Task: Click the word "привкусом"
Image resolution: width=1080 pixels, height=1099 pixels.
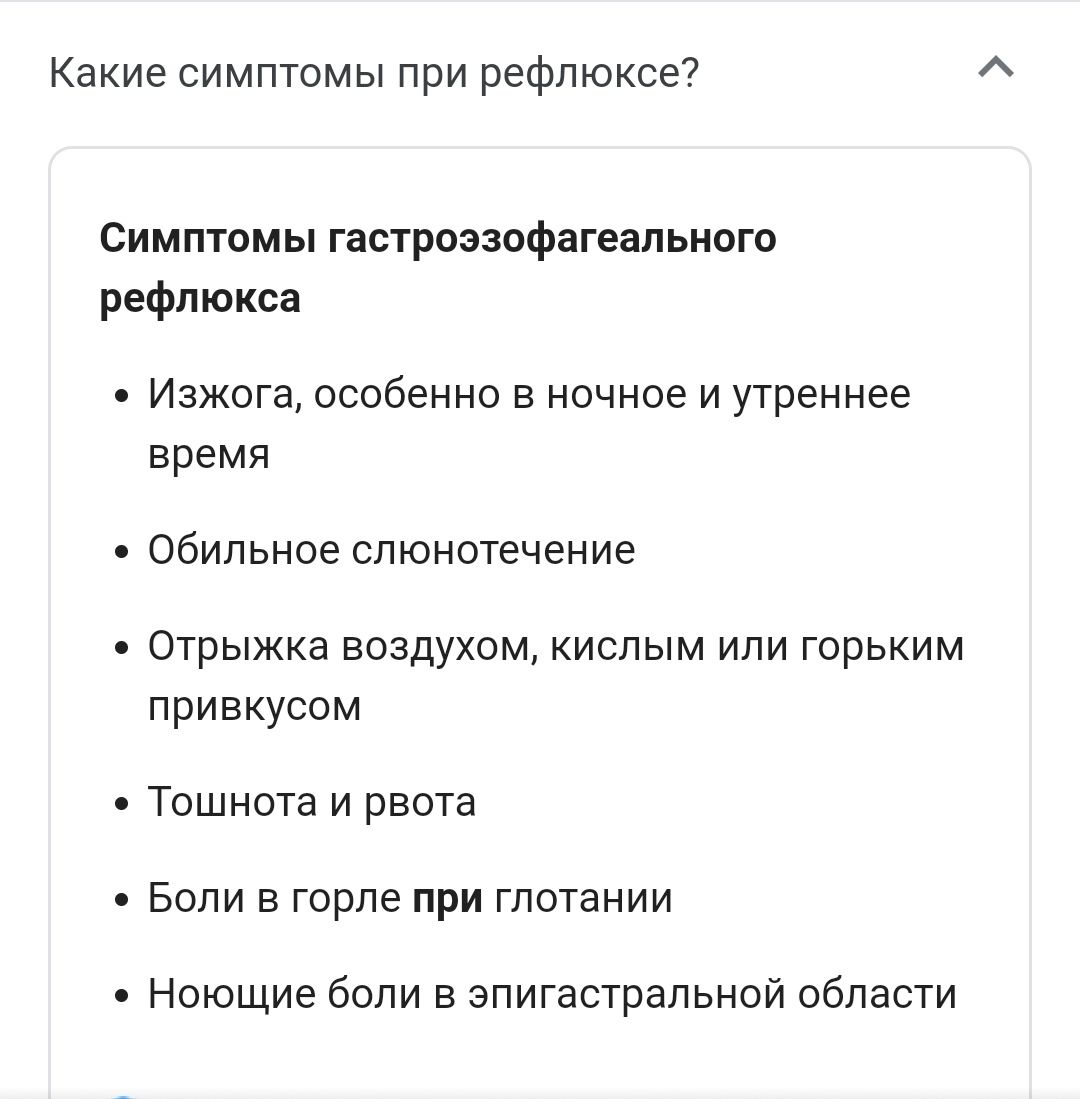Action: (254, 706)
